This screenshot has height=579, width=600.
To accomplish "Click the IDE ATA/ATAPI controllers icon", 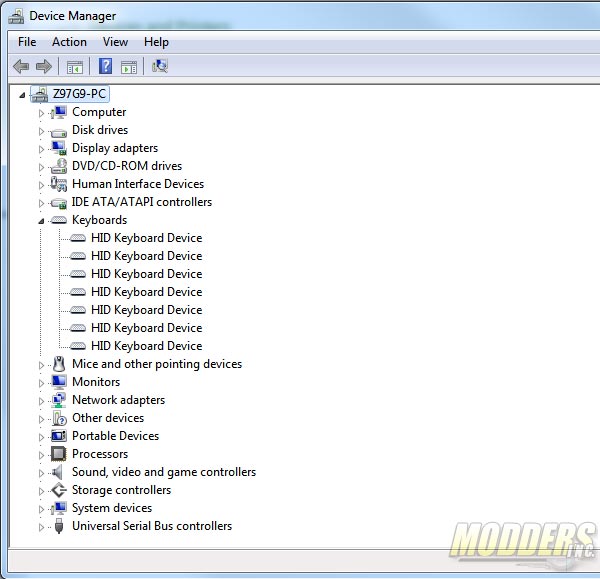I will click(x=59, y=203).
